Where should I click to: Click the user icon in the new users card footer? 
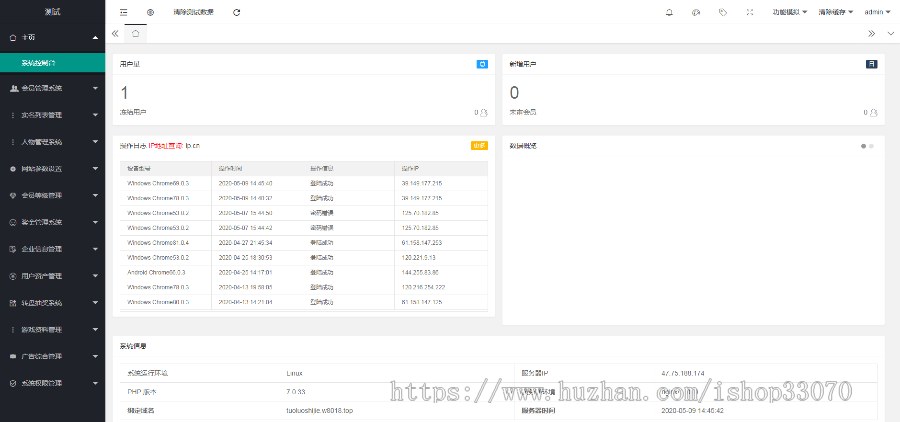(874, 113)
